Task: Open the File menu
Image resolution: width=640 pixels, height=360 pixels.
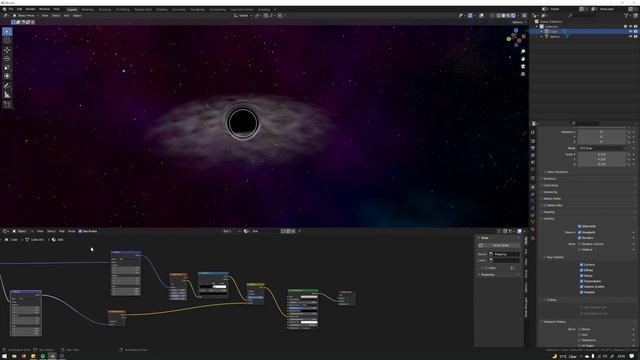Action: click(x=11, y=9)
